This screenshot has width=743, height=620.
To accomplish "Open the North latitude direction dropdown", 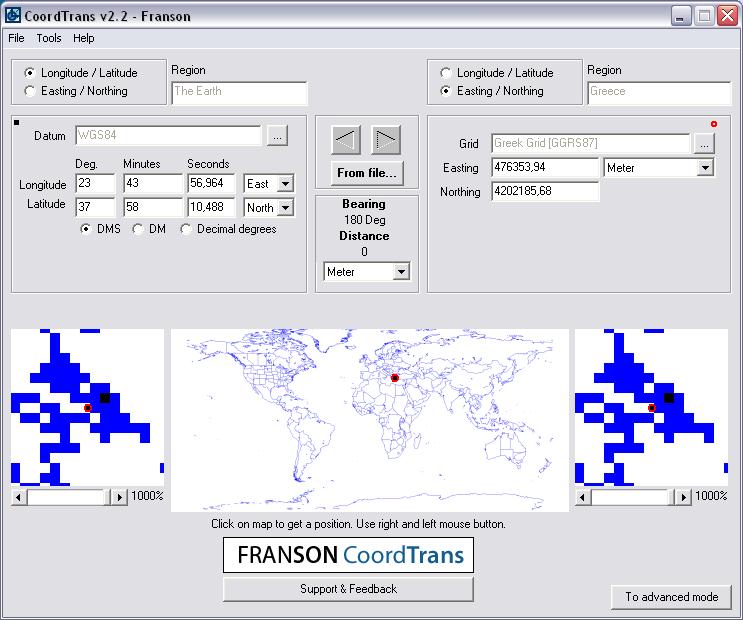I will [x=285, y=207].
